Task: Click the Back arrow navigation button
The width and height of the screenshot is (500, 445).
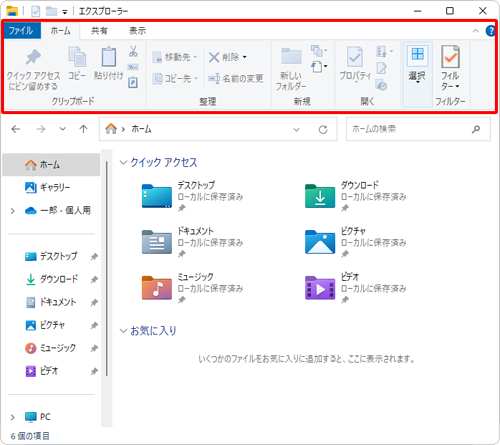Action: pyautogui.click(x=16, y=129)
